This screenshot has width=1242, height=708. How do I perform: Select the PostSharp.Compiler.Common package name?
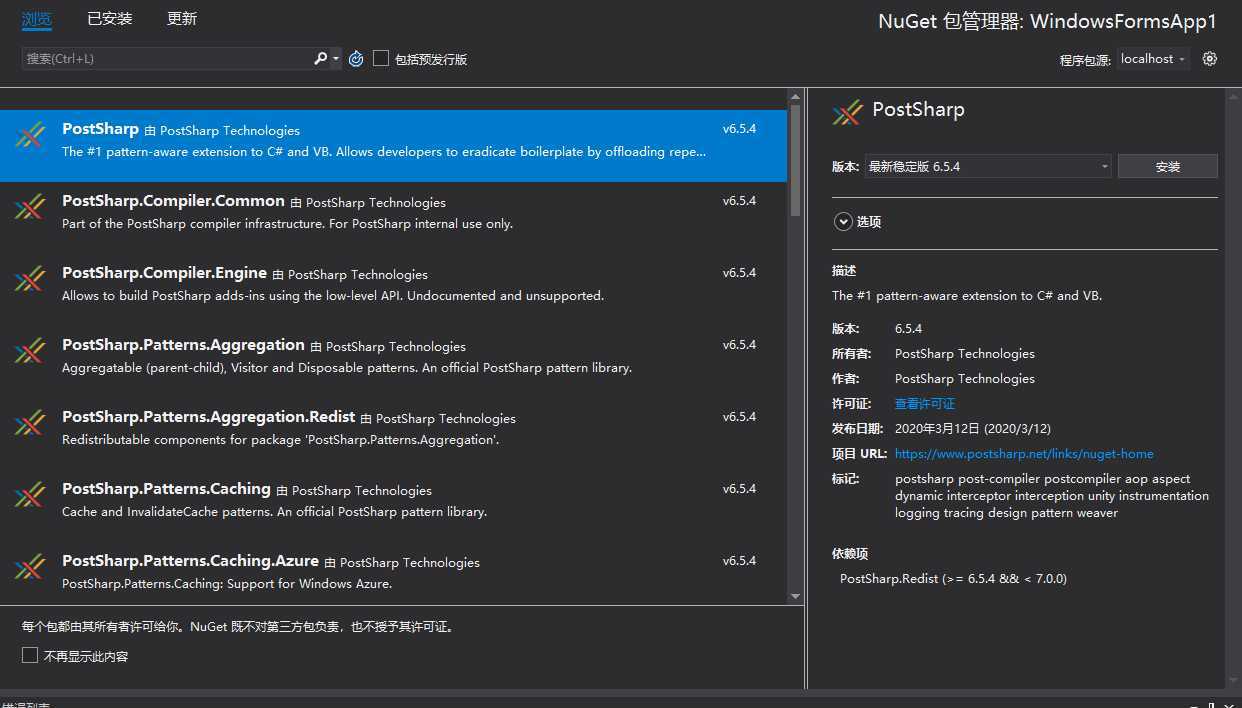coord(173,201)
